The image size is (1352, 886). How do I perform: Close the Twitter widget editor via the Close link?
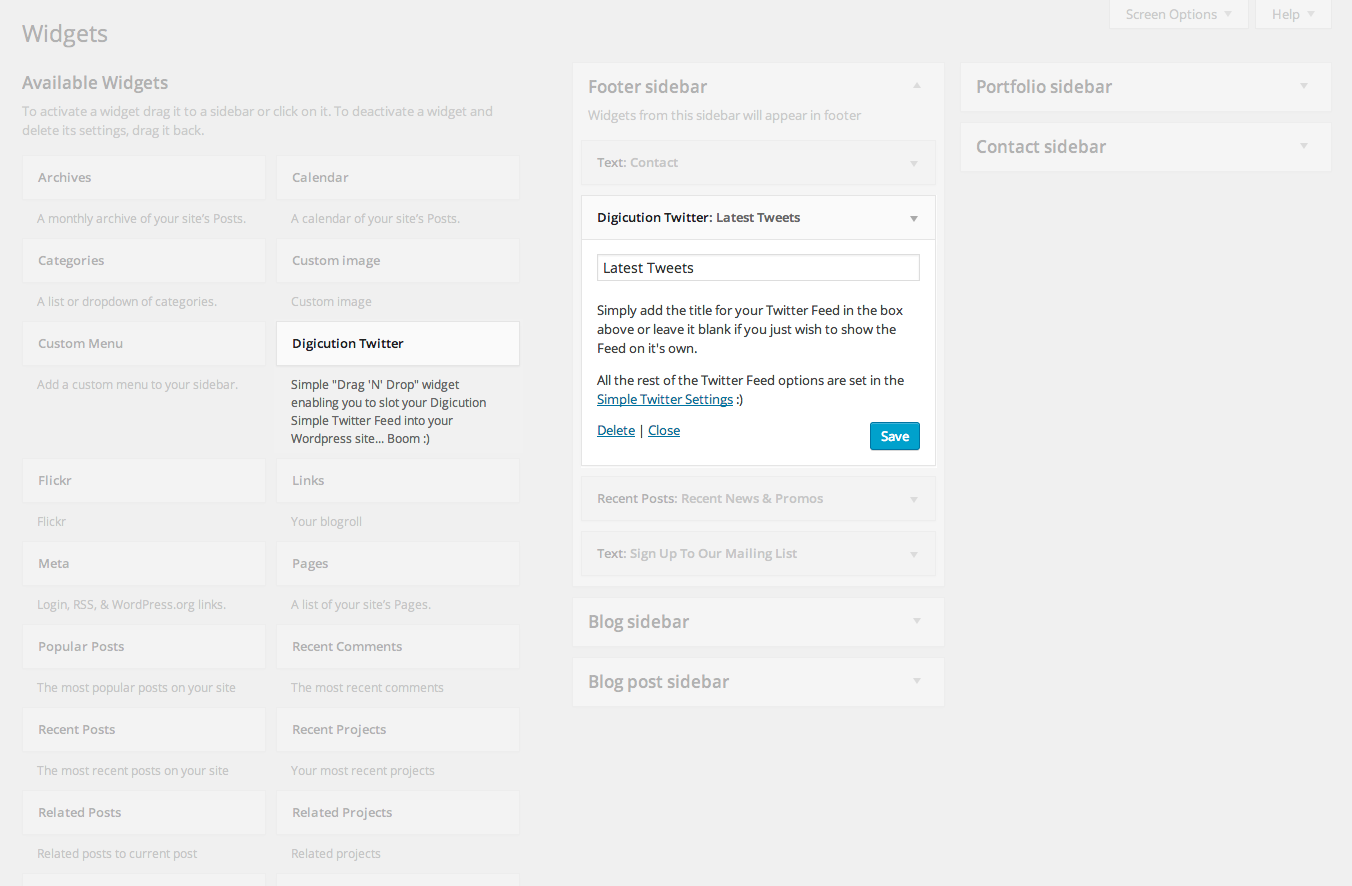[x=664, y=430]
